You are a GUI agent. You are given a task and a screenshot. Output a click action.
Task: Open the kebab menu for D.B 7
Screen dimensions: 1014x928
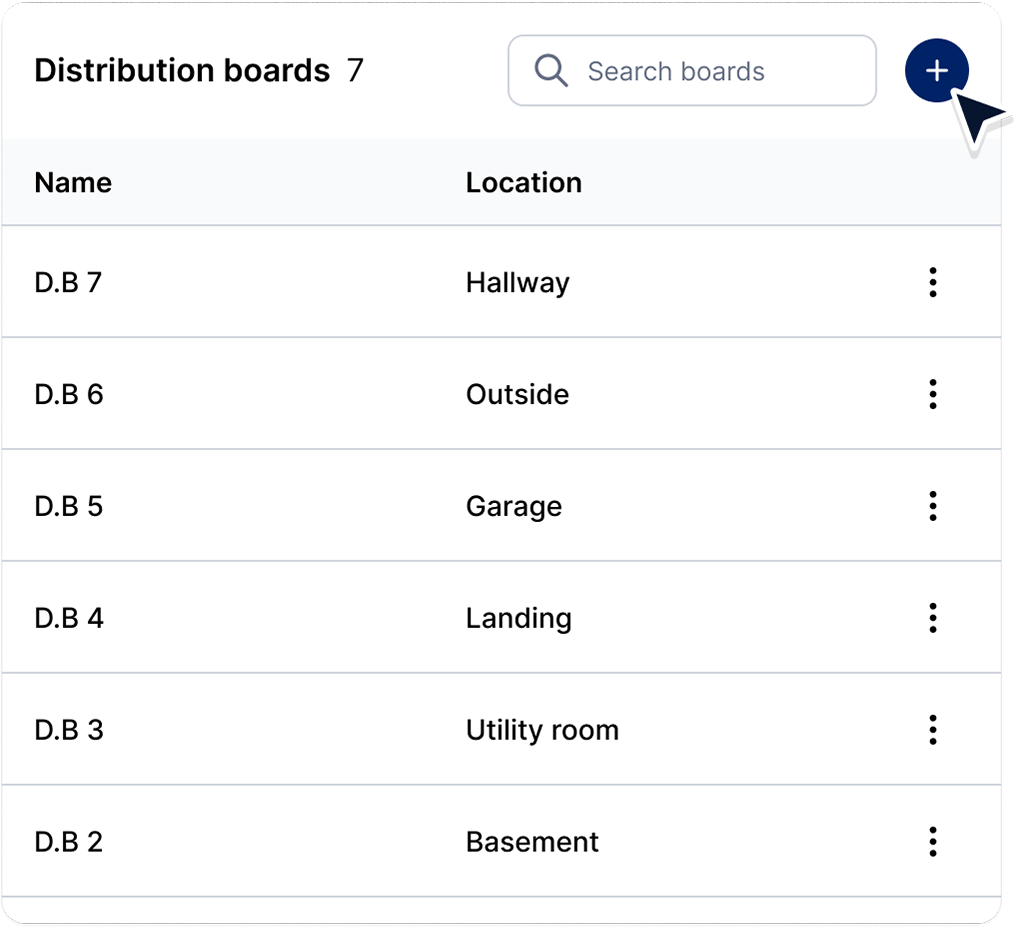(x=932, y=283)
